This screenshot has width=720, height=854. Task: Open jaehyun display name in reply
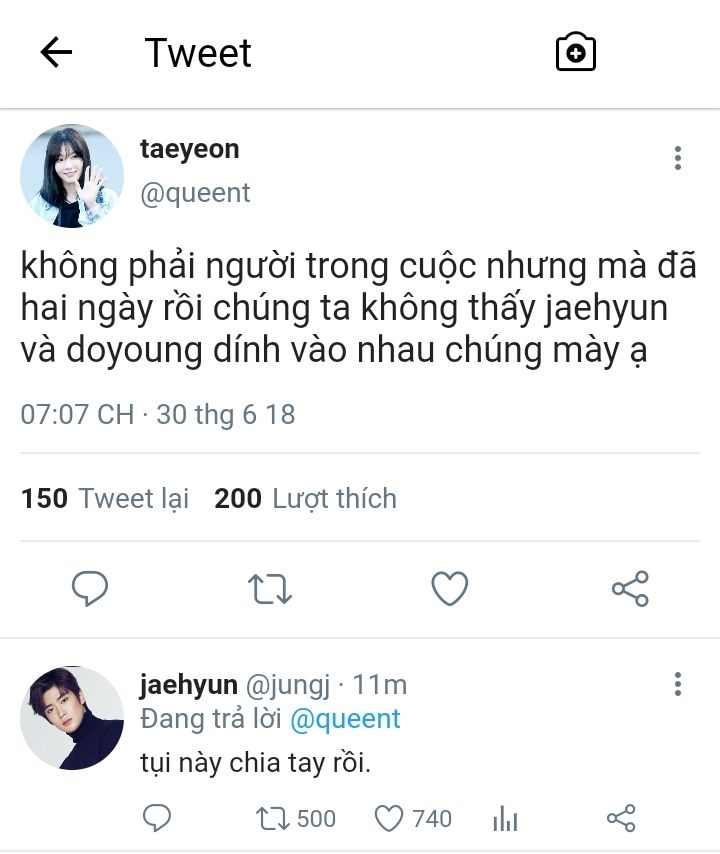(188, 685)
